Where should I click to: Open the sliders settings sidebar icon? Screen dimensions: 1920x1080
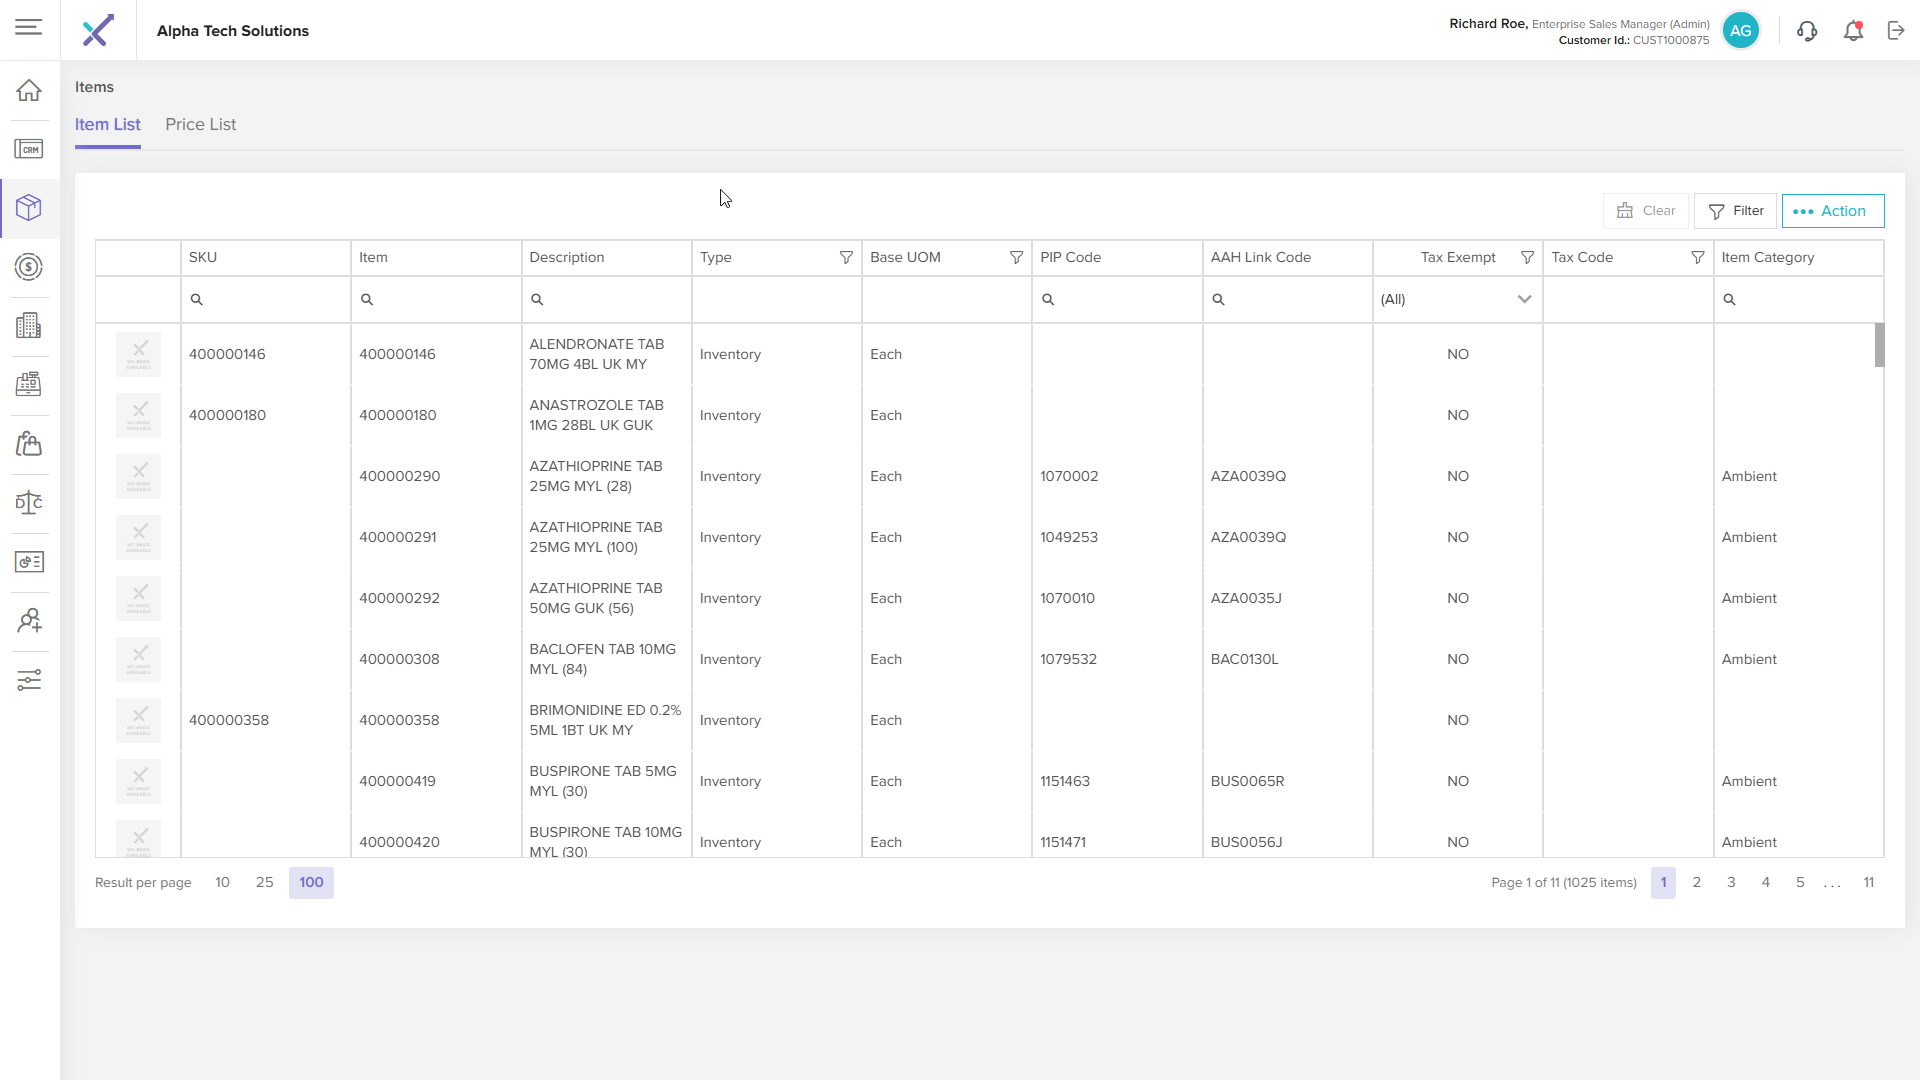click(x=29, y=680)
